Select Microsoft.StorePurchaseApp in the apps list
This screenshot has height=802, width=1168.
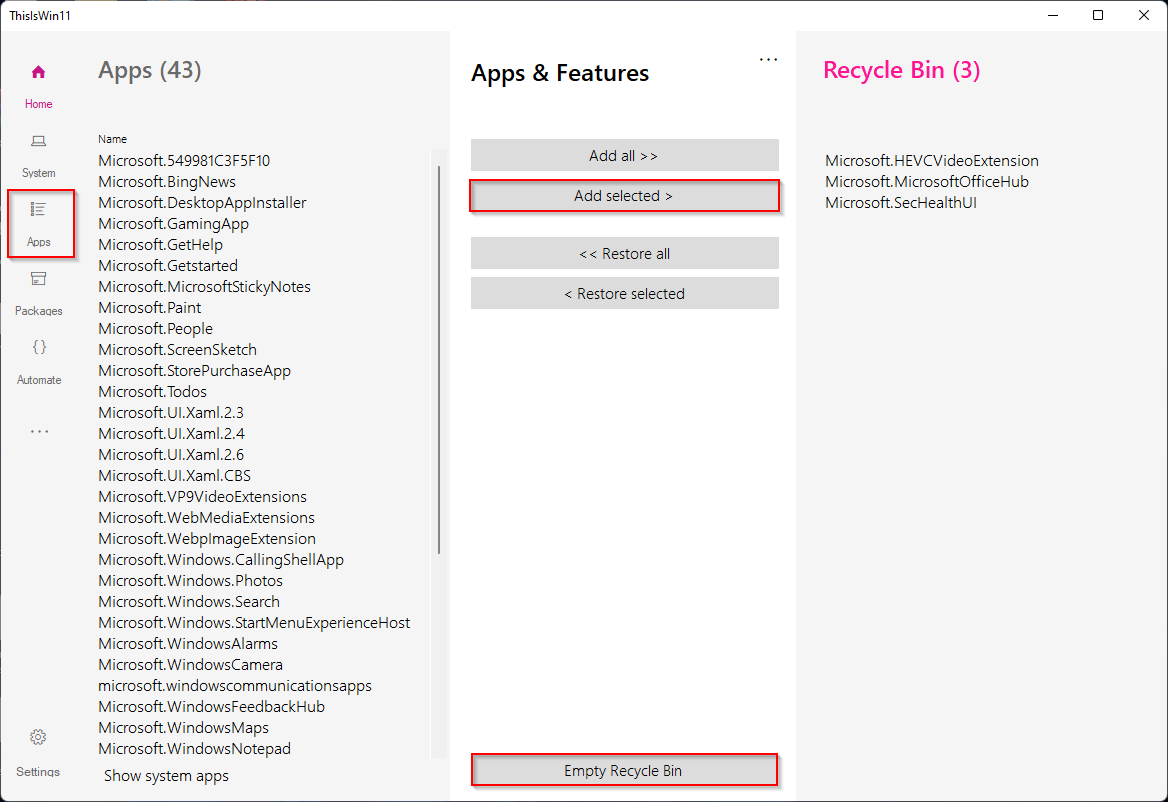coord(194,370)
